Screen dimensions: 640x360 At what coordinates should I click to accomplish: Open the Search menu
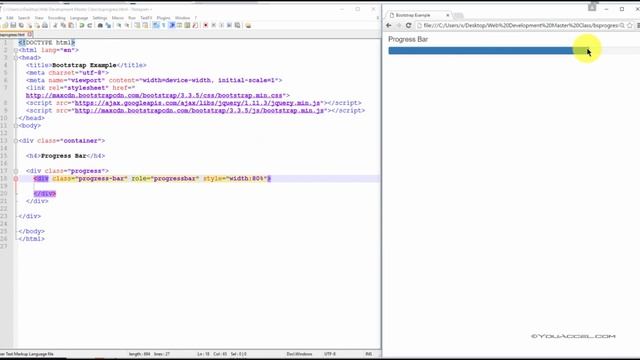24,18
